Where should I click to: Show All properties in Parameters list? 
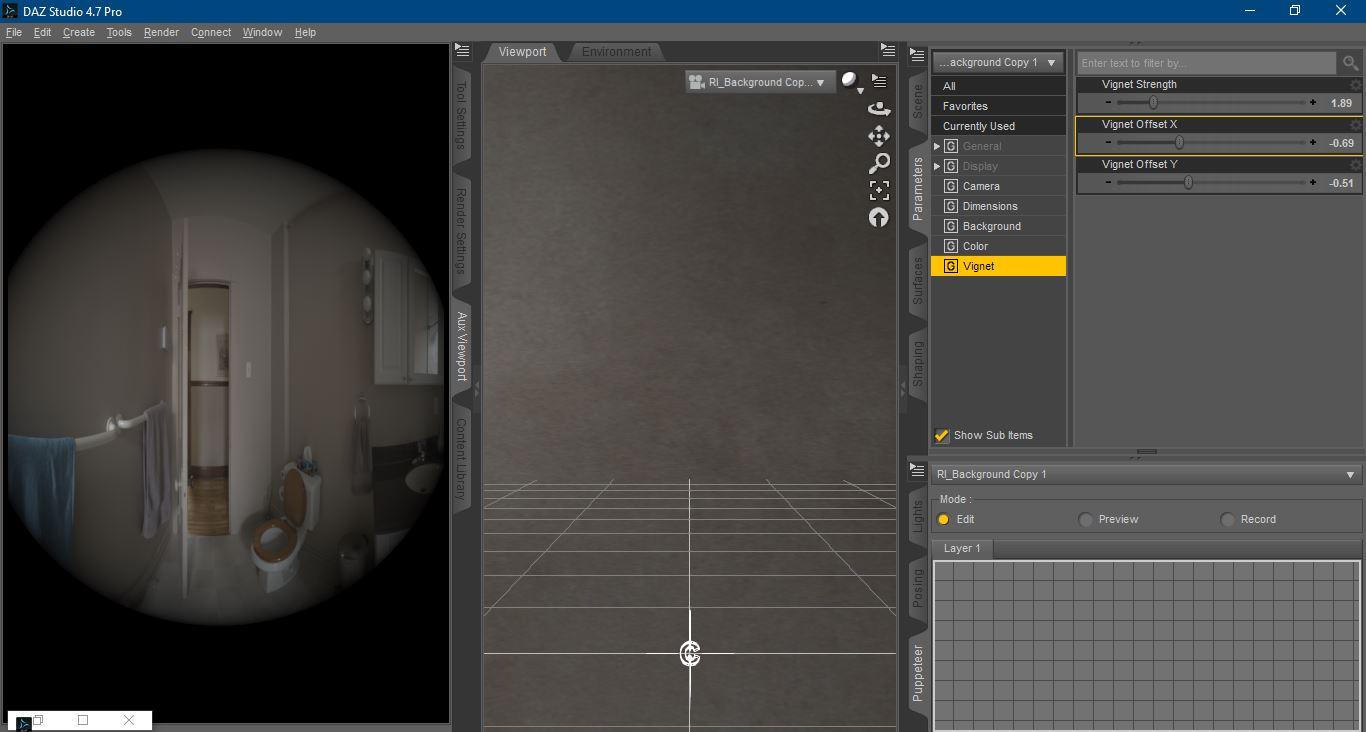tap(998, 86)
